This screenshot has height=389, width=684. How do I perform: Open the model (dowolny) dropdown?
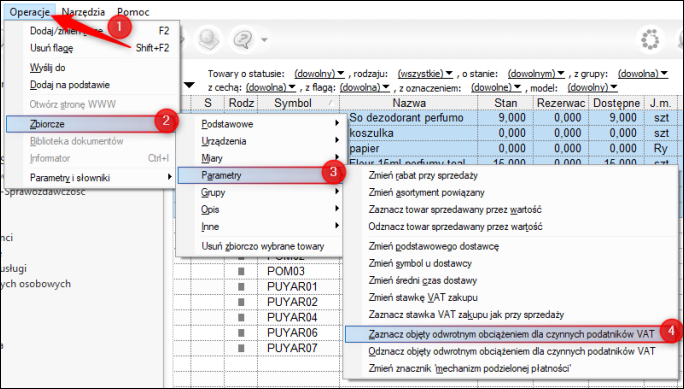[592, 88]
